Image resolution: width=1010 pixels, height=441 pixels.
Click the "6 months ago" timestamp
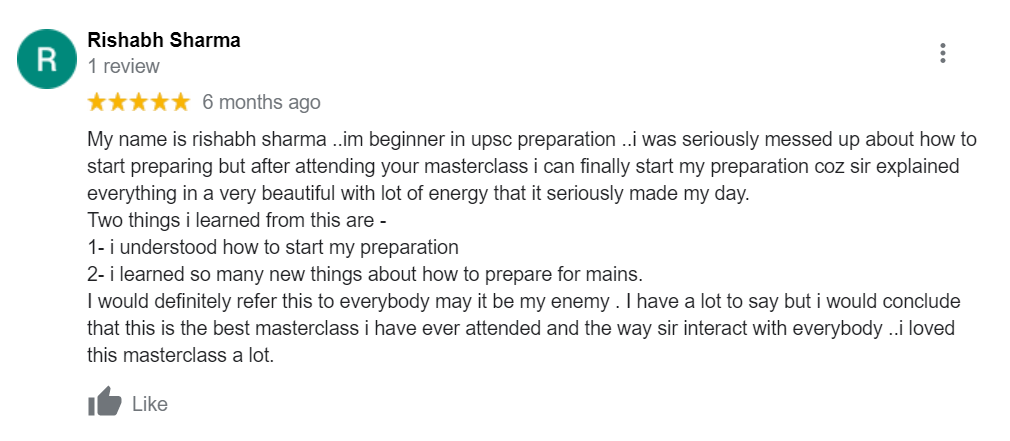click(x=262, y=102)
